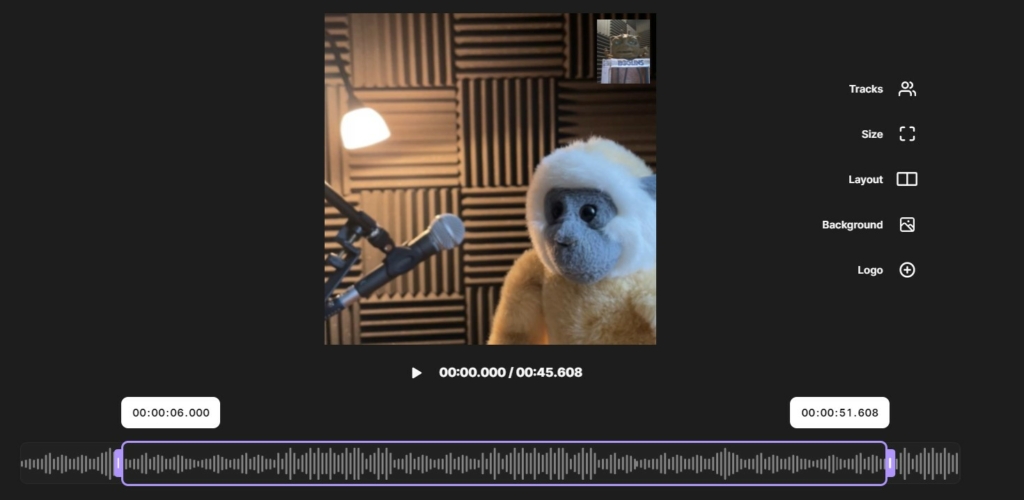Screen dimensions: 1024x500
Task: Open the Tracks people icon
Action: click(907, 89)
